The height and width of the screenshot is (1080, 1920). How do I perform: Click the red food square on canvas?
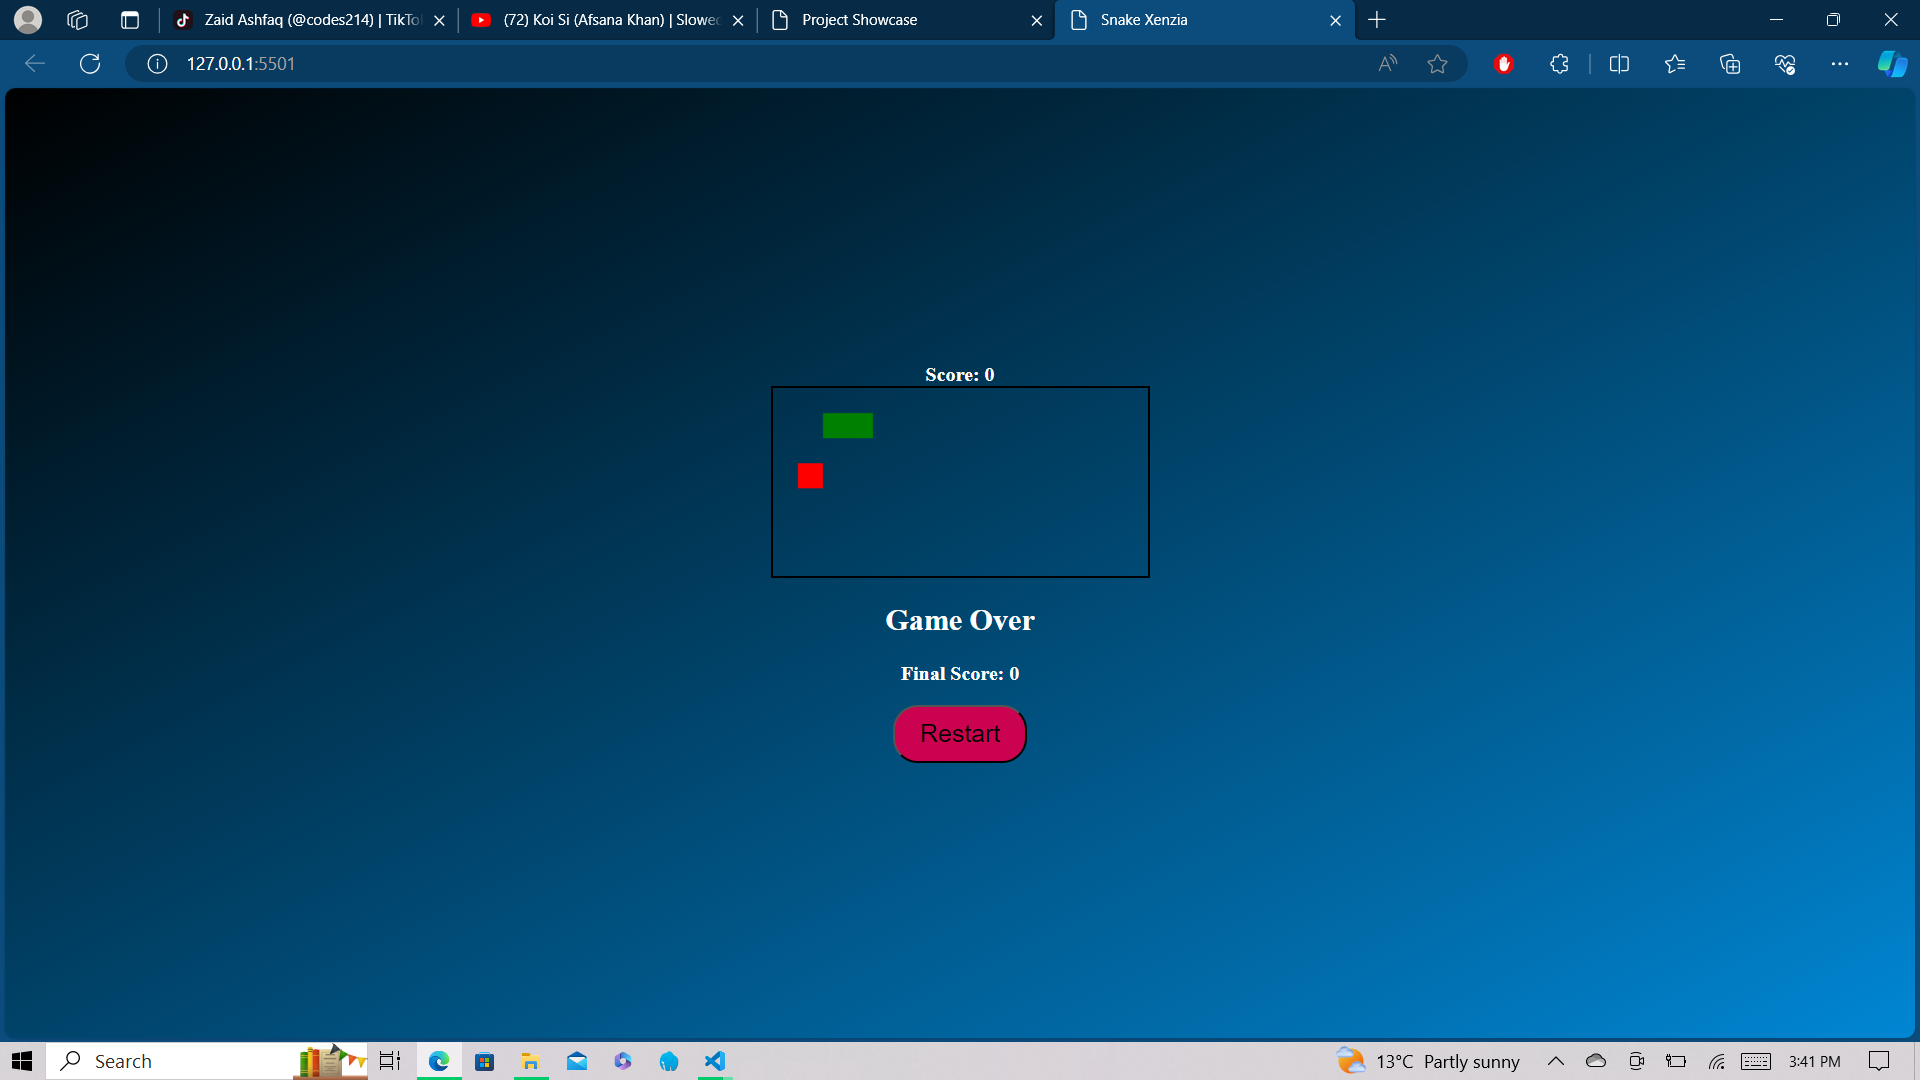(810, 476)
